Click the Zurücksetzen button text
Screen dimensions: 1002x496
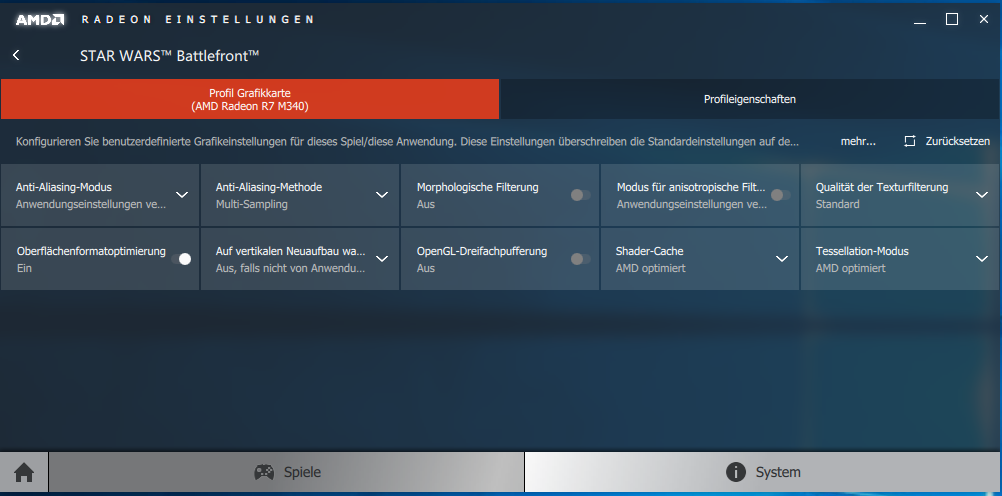click(x=958, y=141)
